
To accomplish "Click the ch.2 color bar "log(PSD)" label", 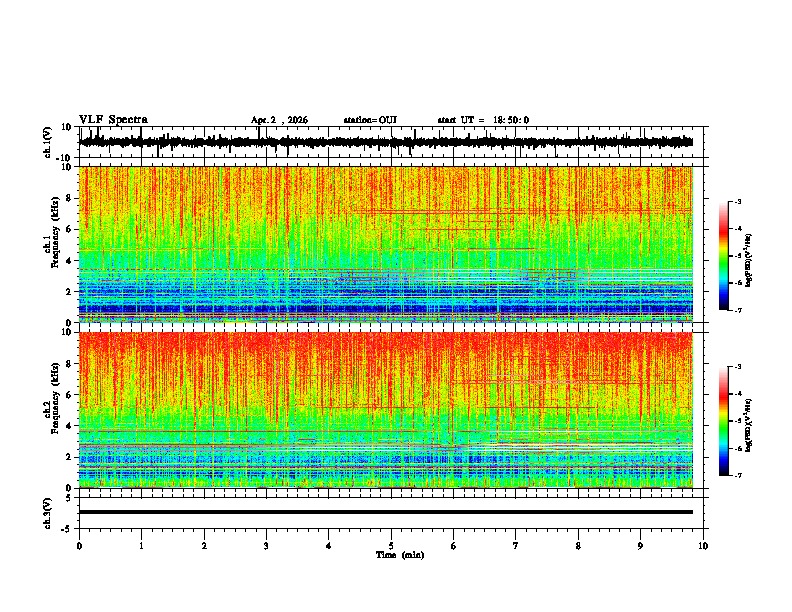I will point(749,425).
